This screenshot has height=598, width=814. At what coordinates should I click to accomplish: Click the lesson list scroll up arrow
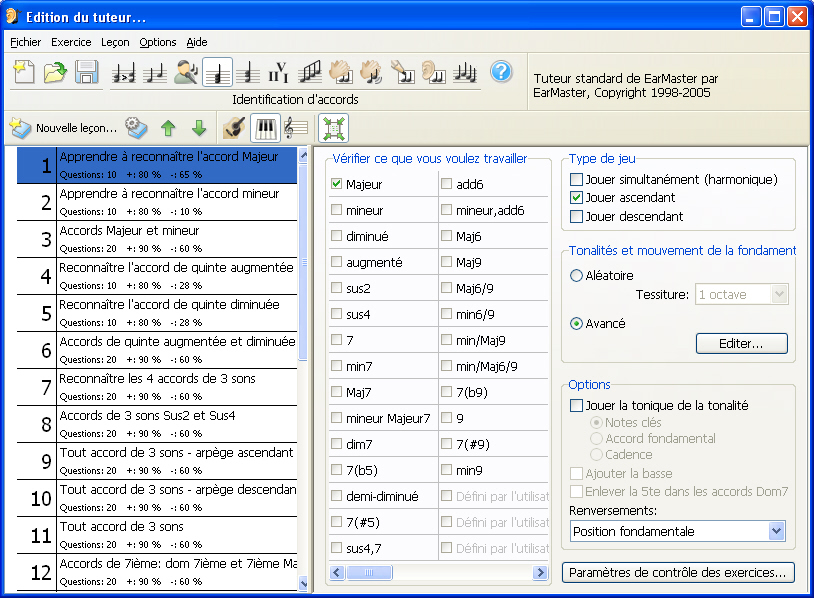[x=304, y=155]
